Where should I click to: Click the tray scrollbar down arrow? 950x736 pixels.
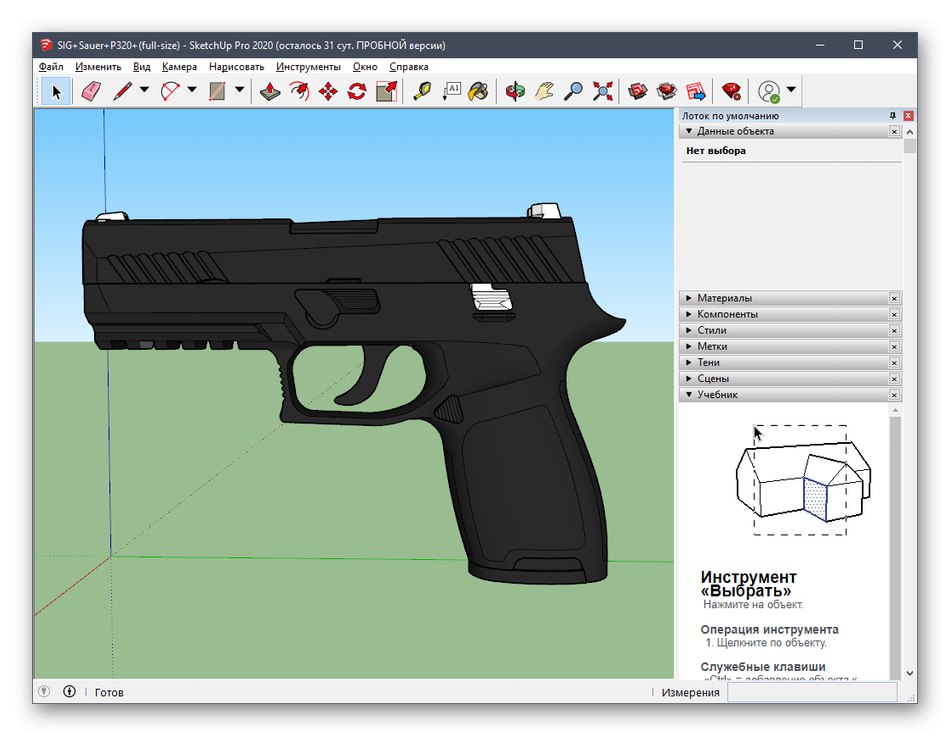pos(909,672)
